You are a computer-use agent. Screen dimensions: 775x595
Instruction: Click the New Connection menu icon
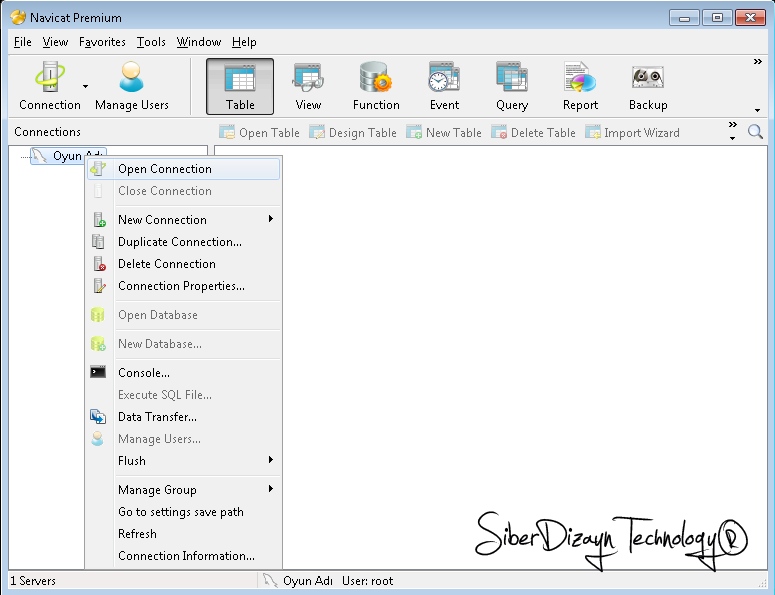(x=99, y=220)
